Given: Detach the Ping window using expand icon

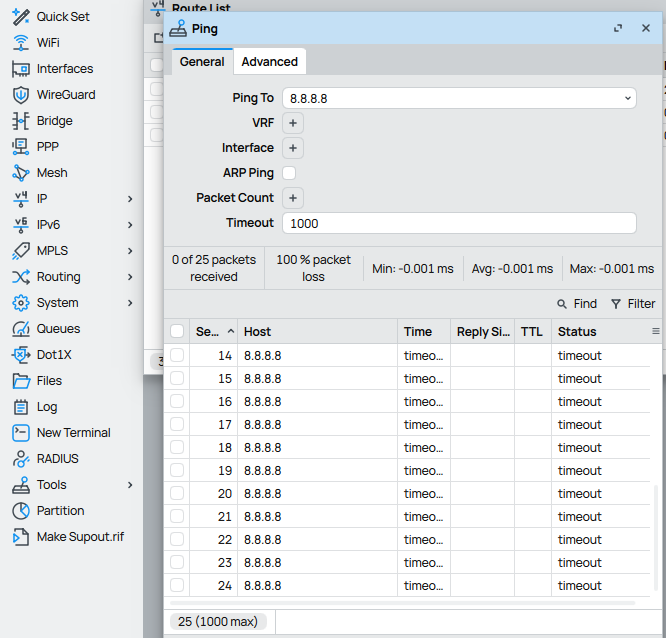Looking at the screenshot, I should coord(618,28).
